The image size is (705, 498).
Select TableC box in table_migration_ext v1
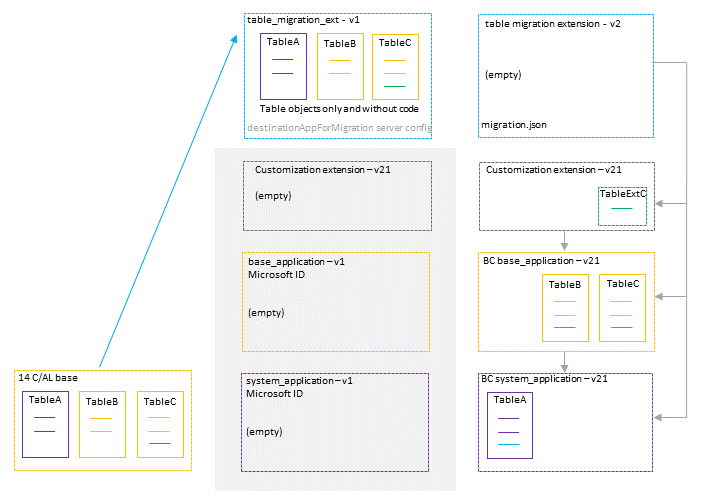tap(396, 67)
